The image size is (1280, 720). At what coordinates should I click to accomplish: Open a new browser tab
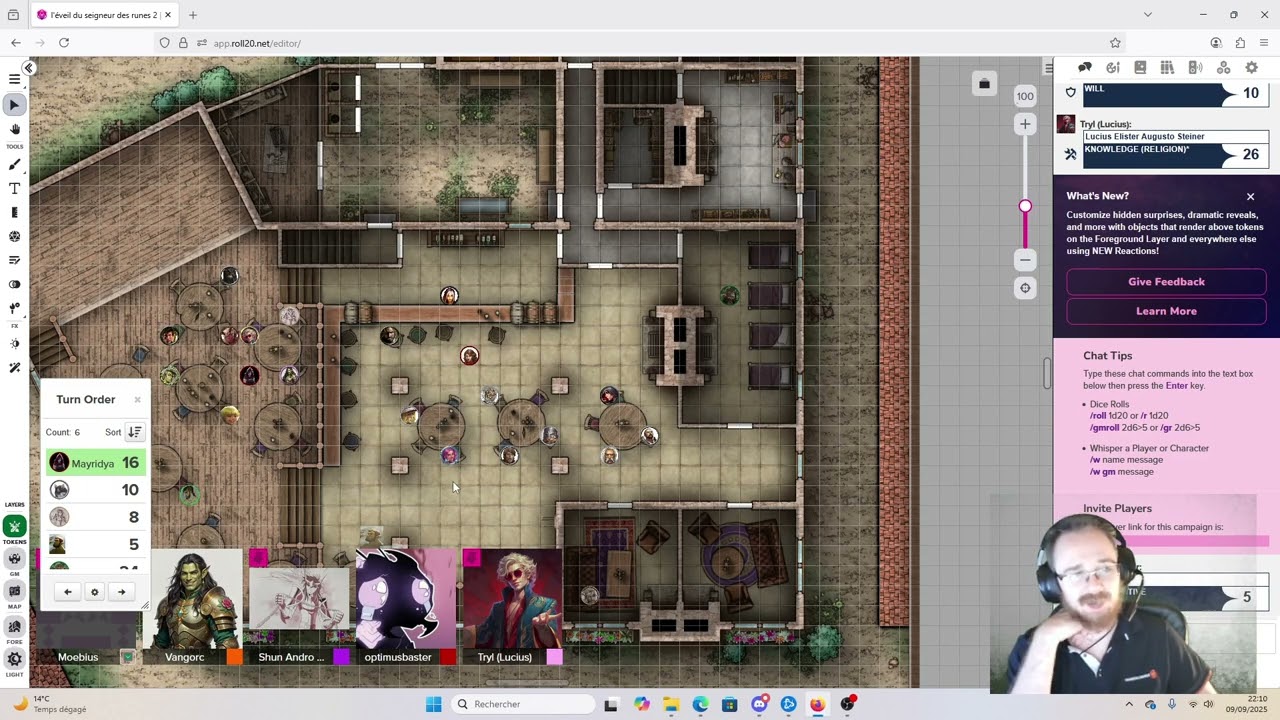pos(193,15)
